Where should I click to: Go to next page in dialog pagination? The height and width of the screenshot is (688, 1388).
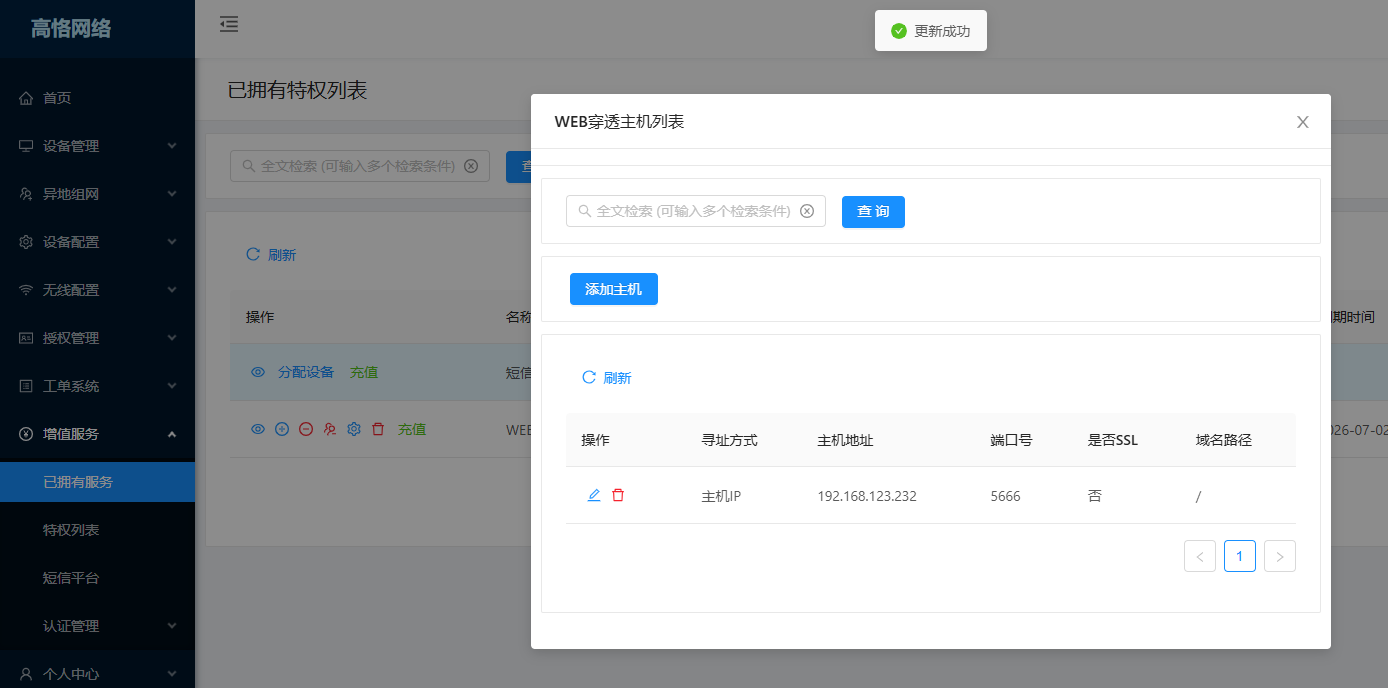coord(1280,556)
